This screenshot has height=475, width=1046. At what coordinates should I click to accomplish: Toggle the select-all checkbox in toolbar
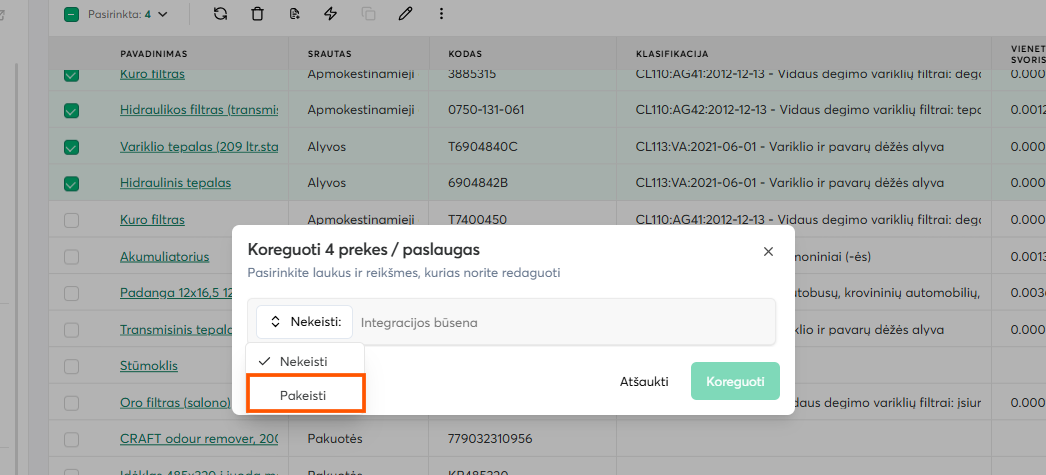tap(71, 15)
